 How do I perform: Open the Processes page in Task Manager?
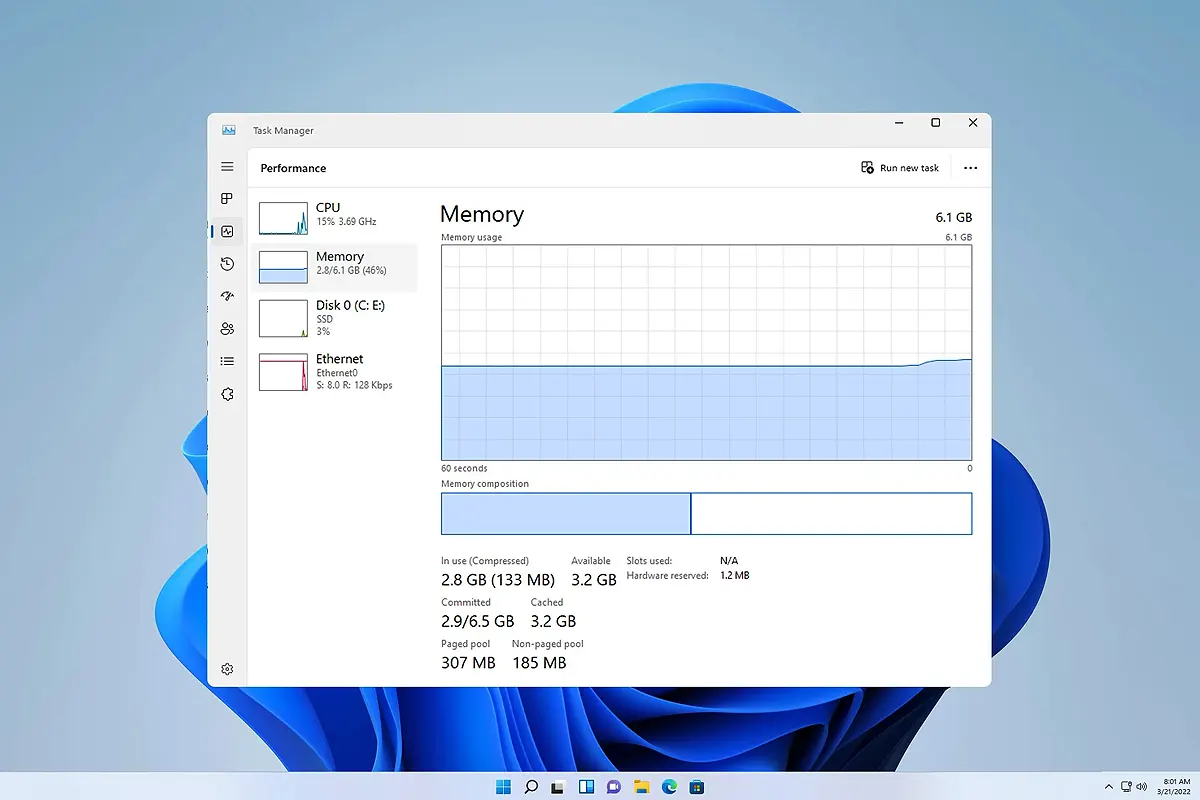227,198
